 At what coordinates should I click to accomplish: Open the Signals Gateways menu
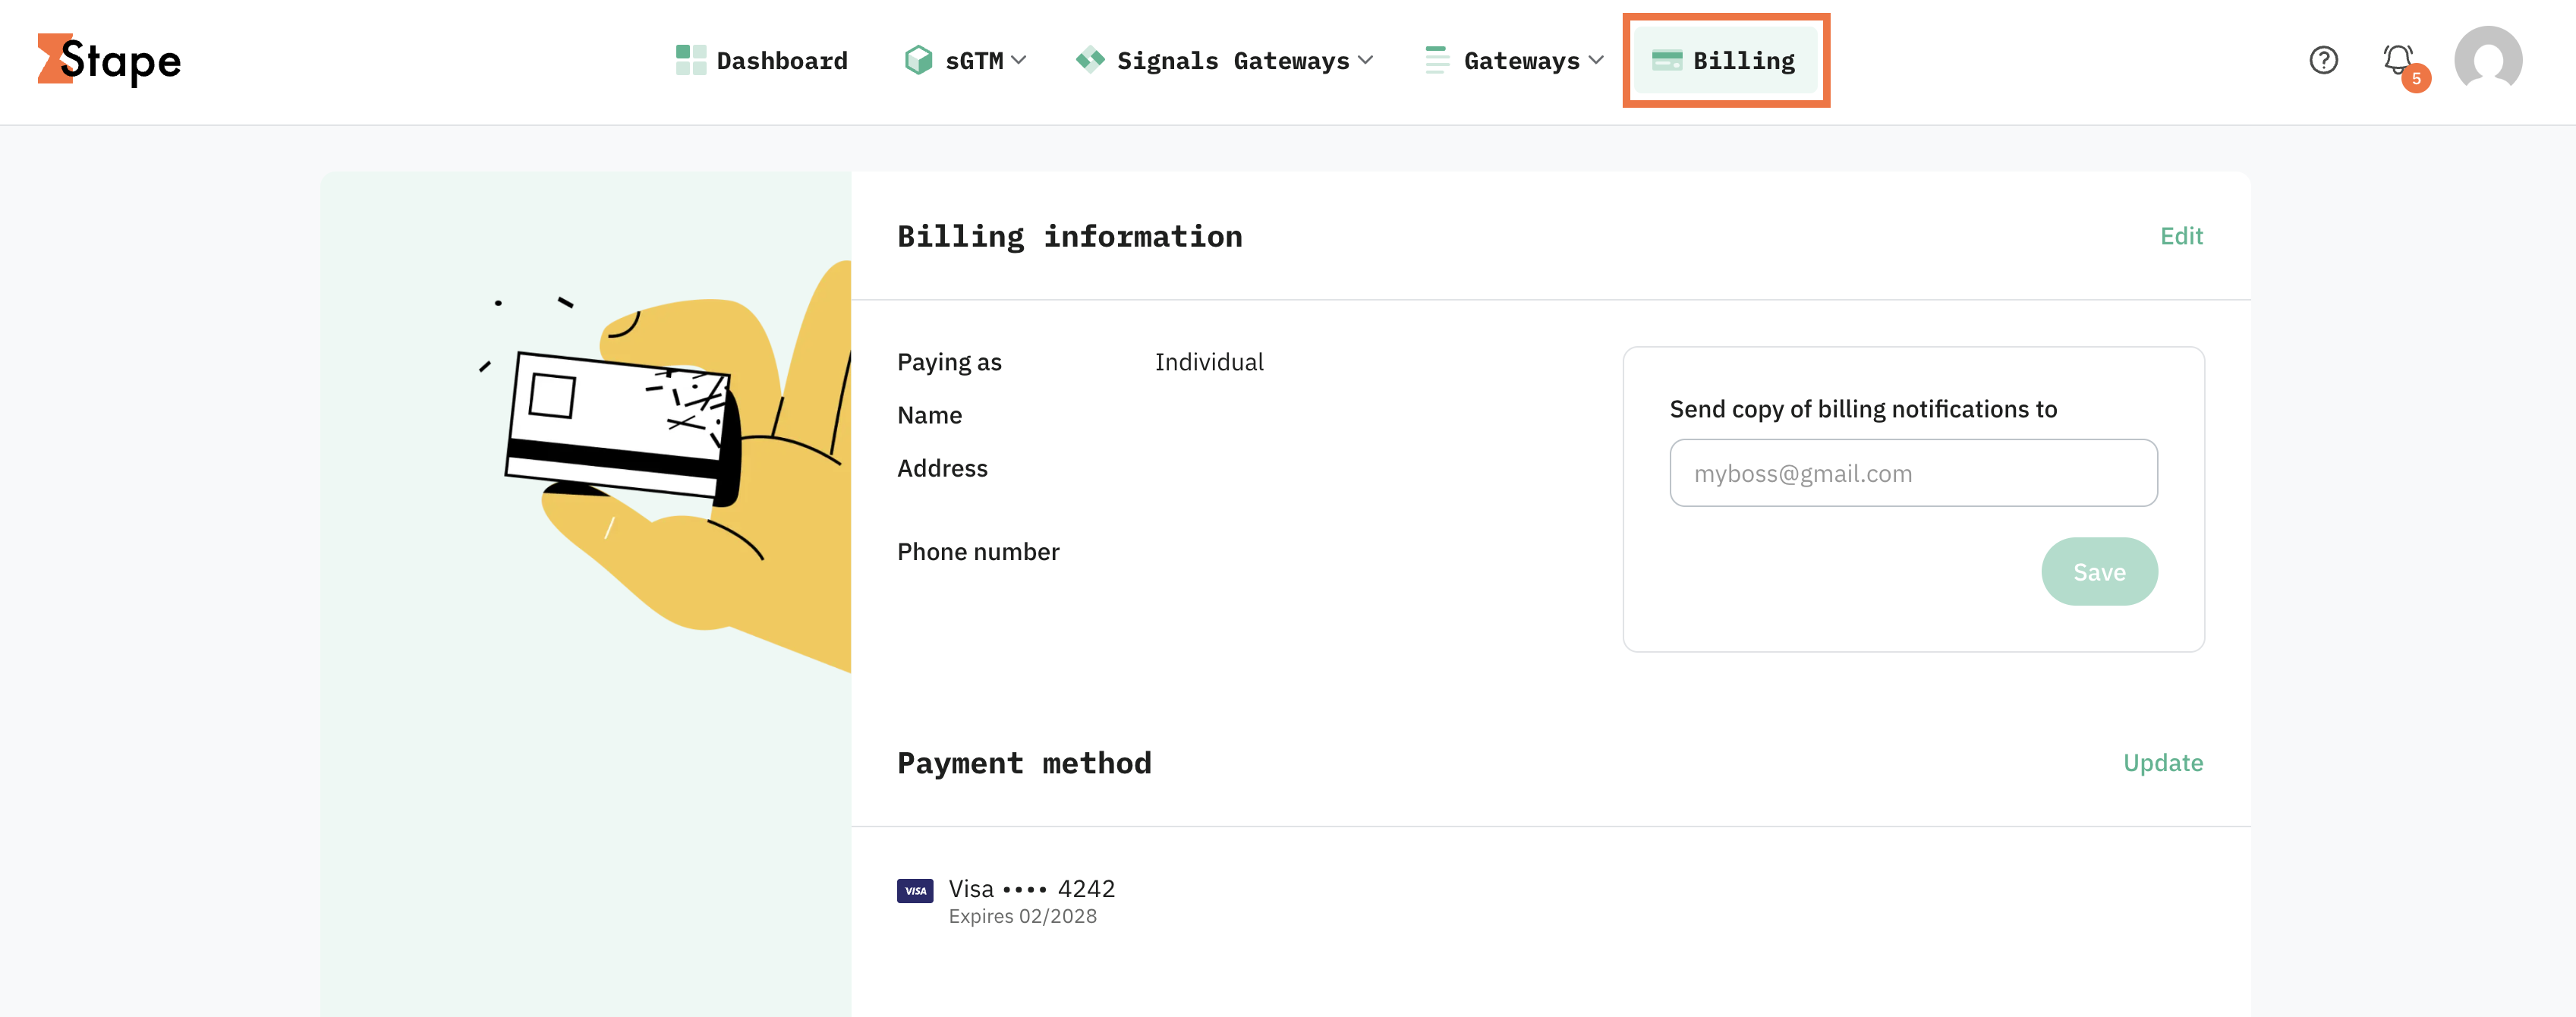click(1225, 61)
